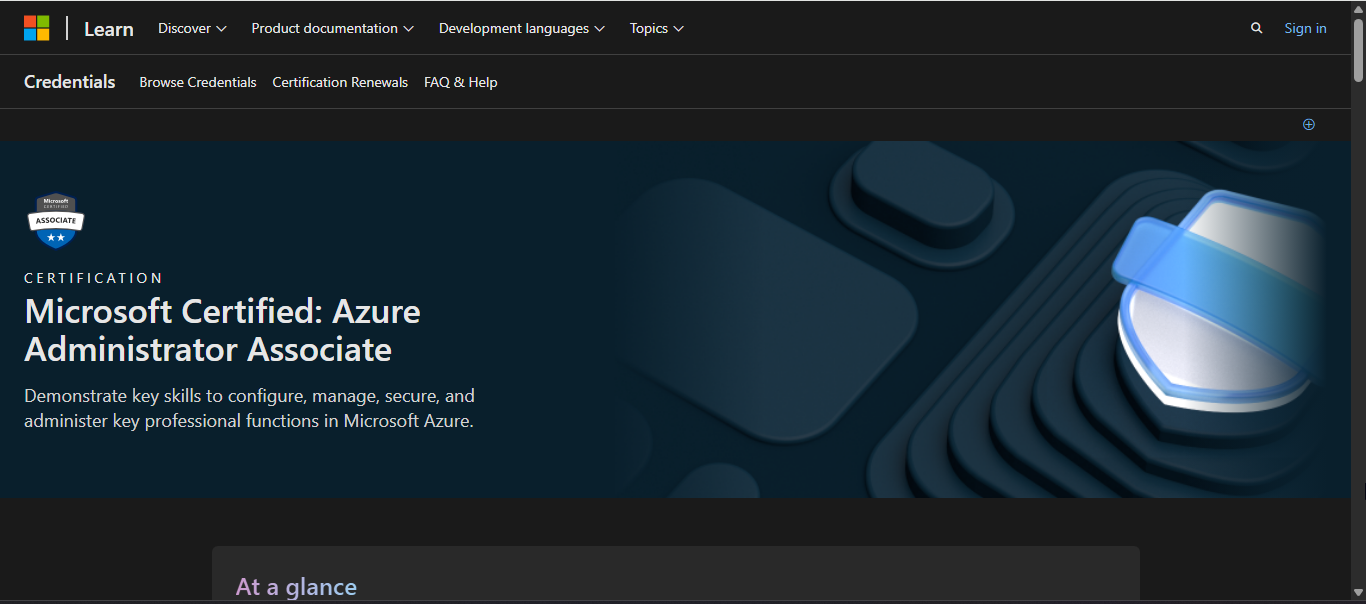Click the vertical scrollbar thumb
This screenshot has height=604, width=1366.
(1358, 50)
